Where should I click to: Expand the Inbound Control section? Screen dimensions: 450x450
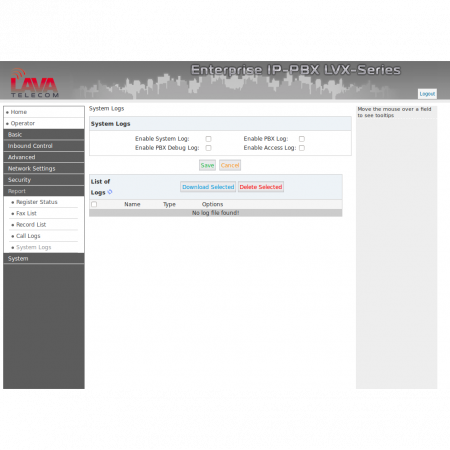pos(44,146)
